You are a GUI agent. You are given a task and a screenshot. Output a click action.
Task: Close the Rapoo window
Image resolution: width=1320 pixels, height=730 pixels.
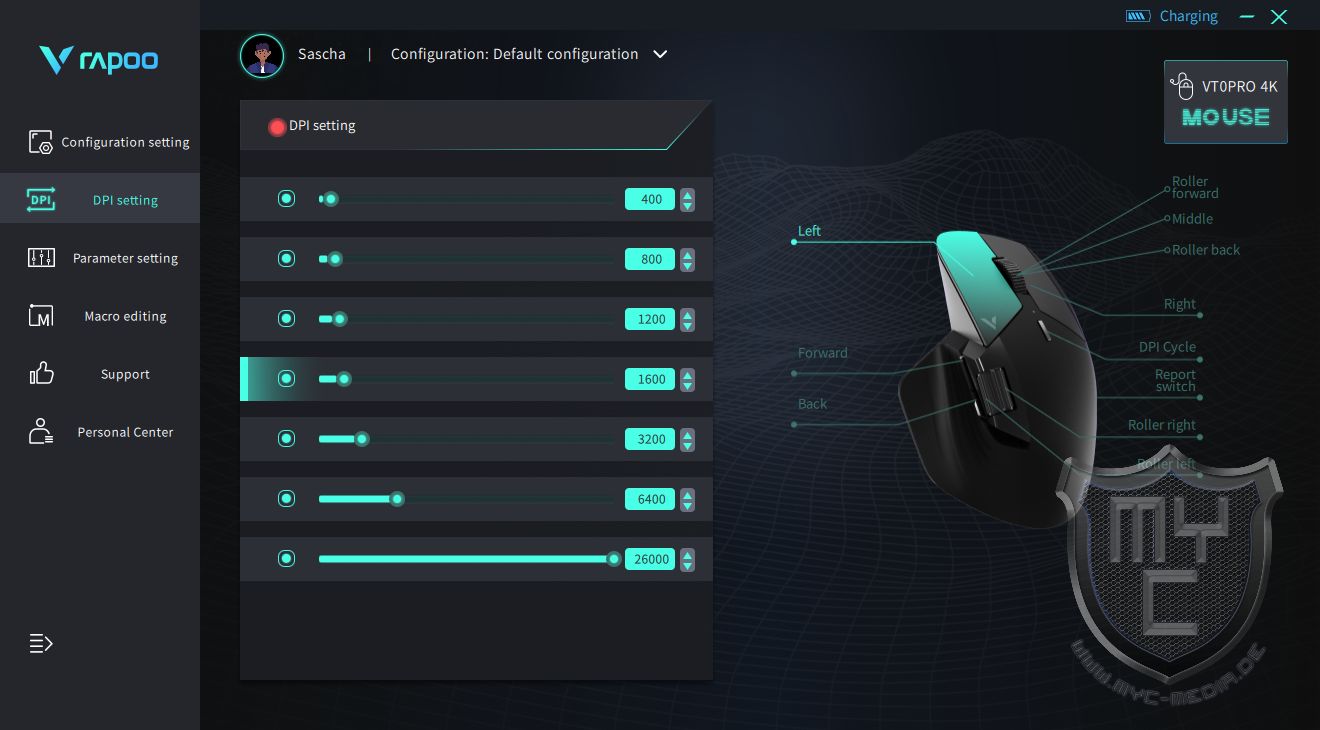[x=1279, y=16]
